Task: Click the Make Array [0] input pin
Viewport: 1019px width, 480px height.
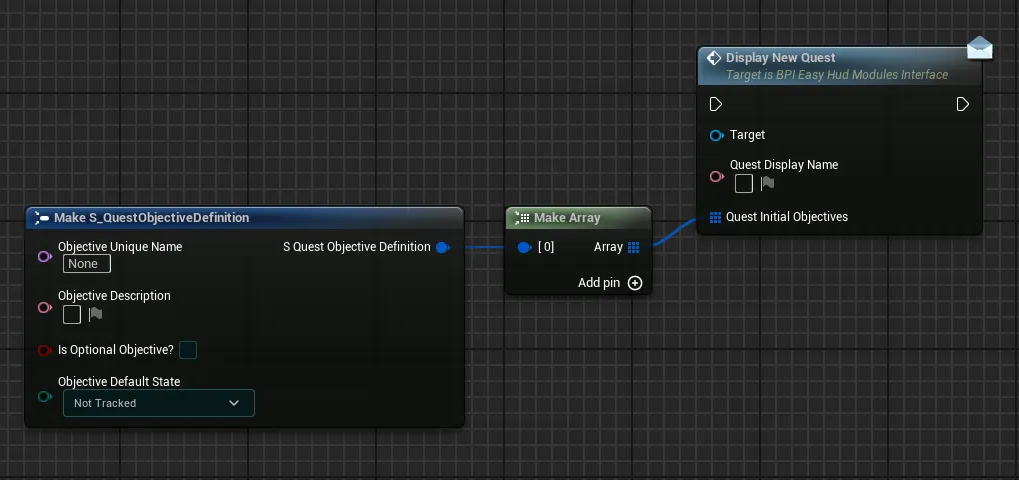Action: point(524,247)
